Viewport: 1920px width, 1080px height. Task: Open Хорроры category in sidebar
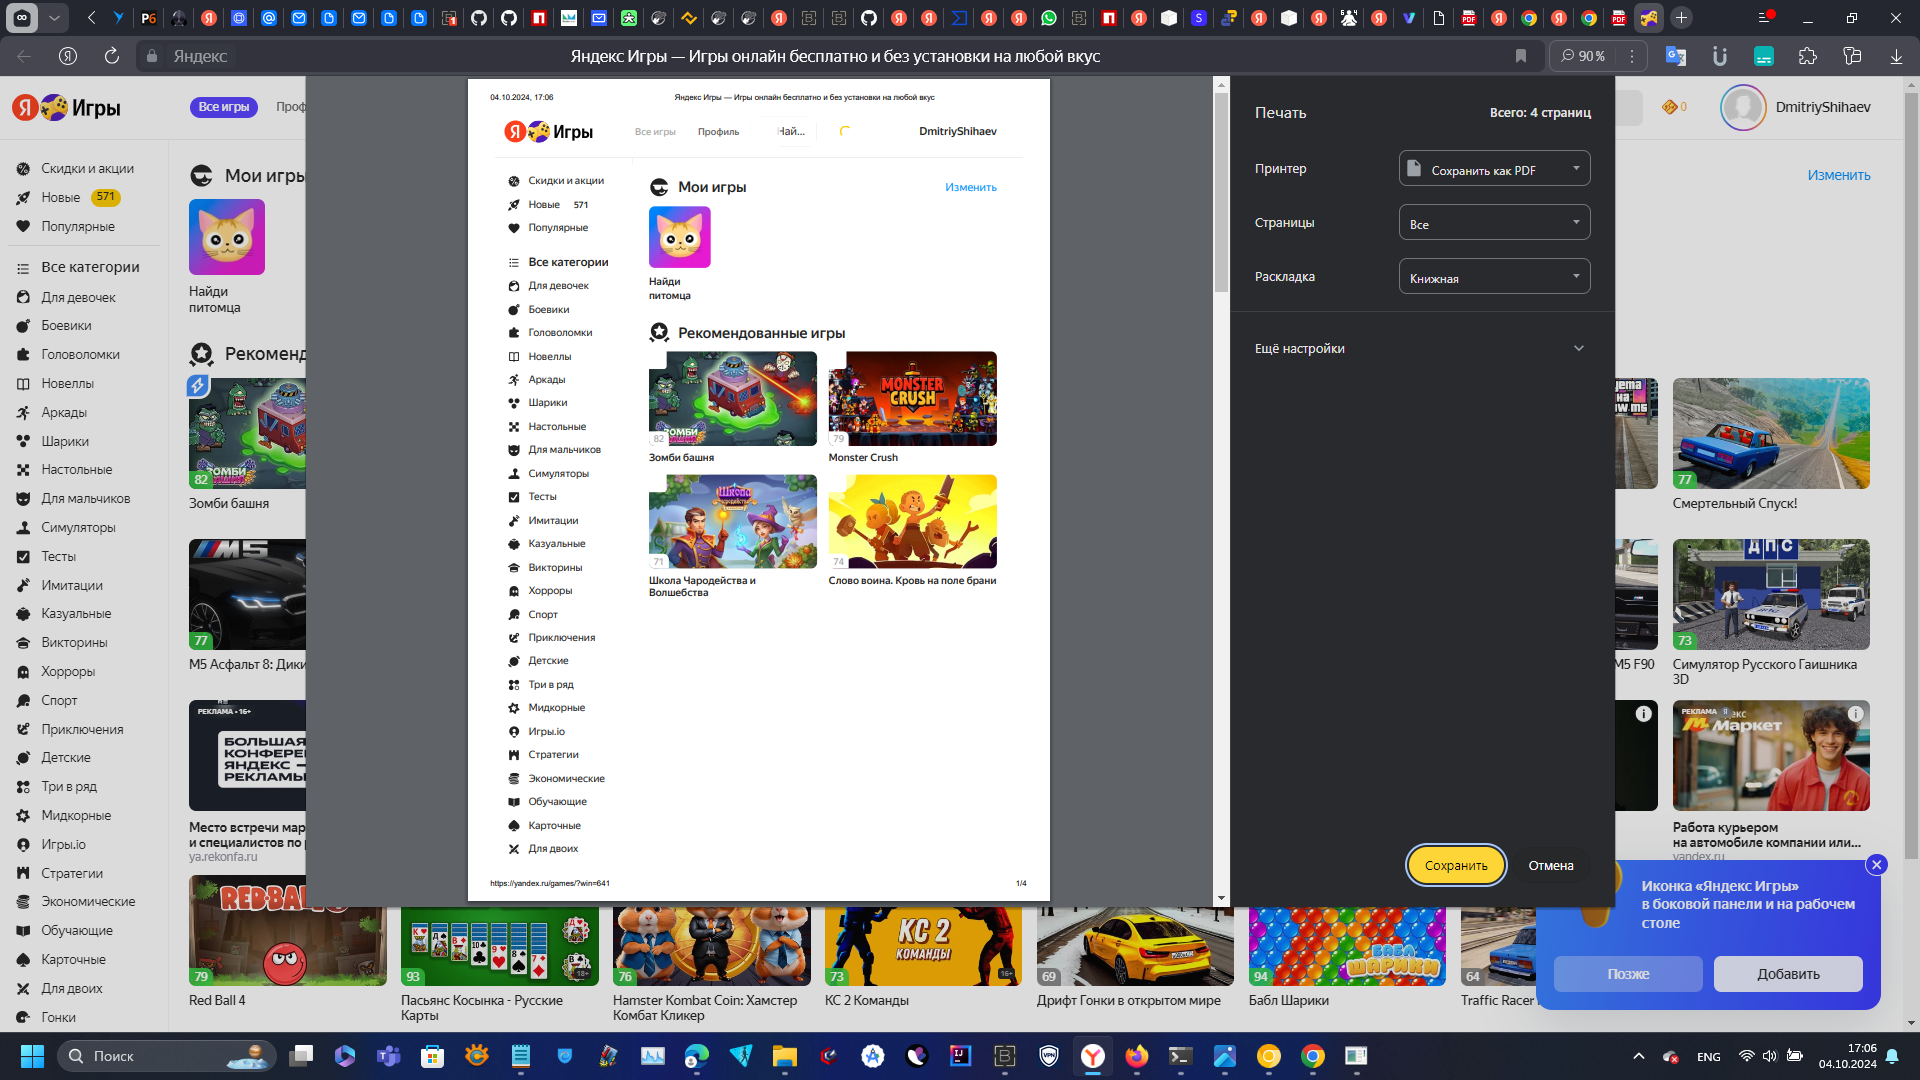click(x=68, y=671)
